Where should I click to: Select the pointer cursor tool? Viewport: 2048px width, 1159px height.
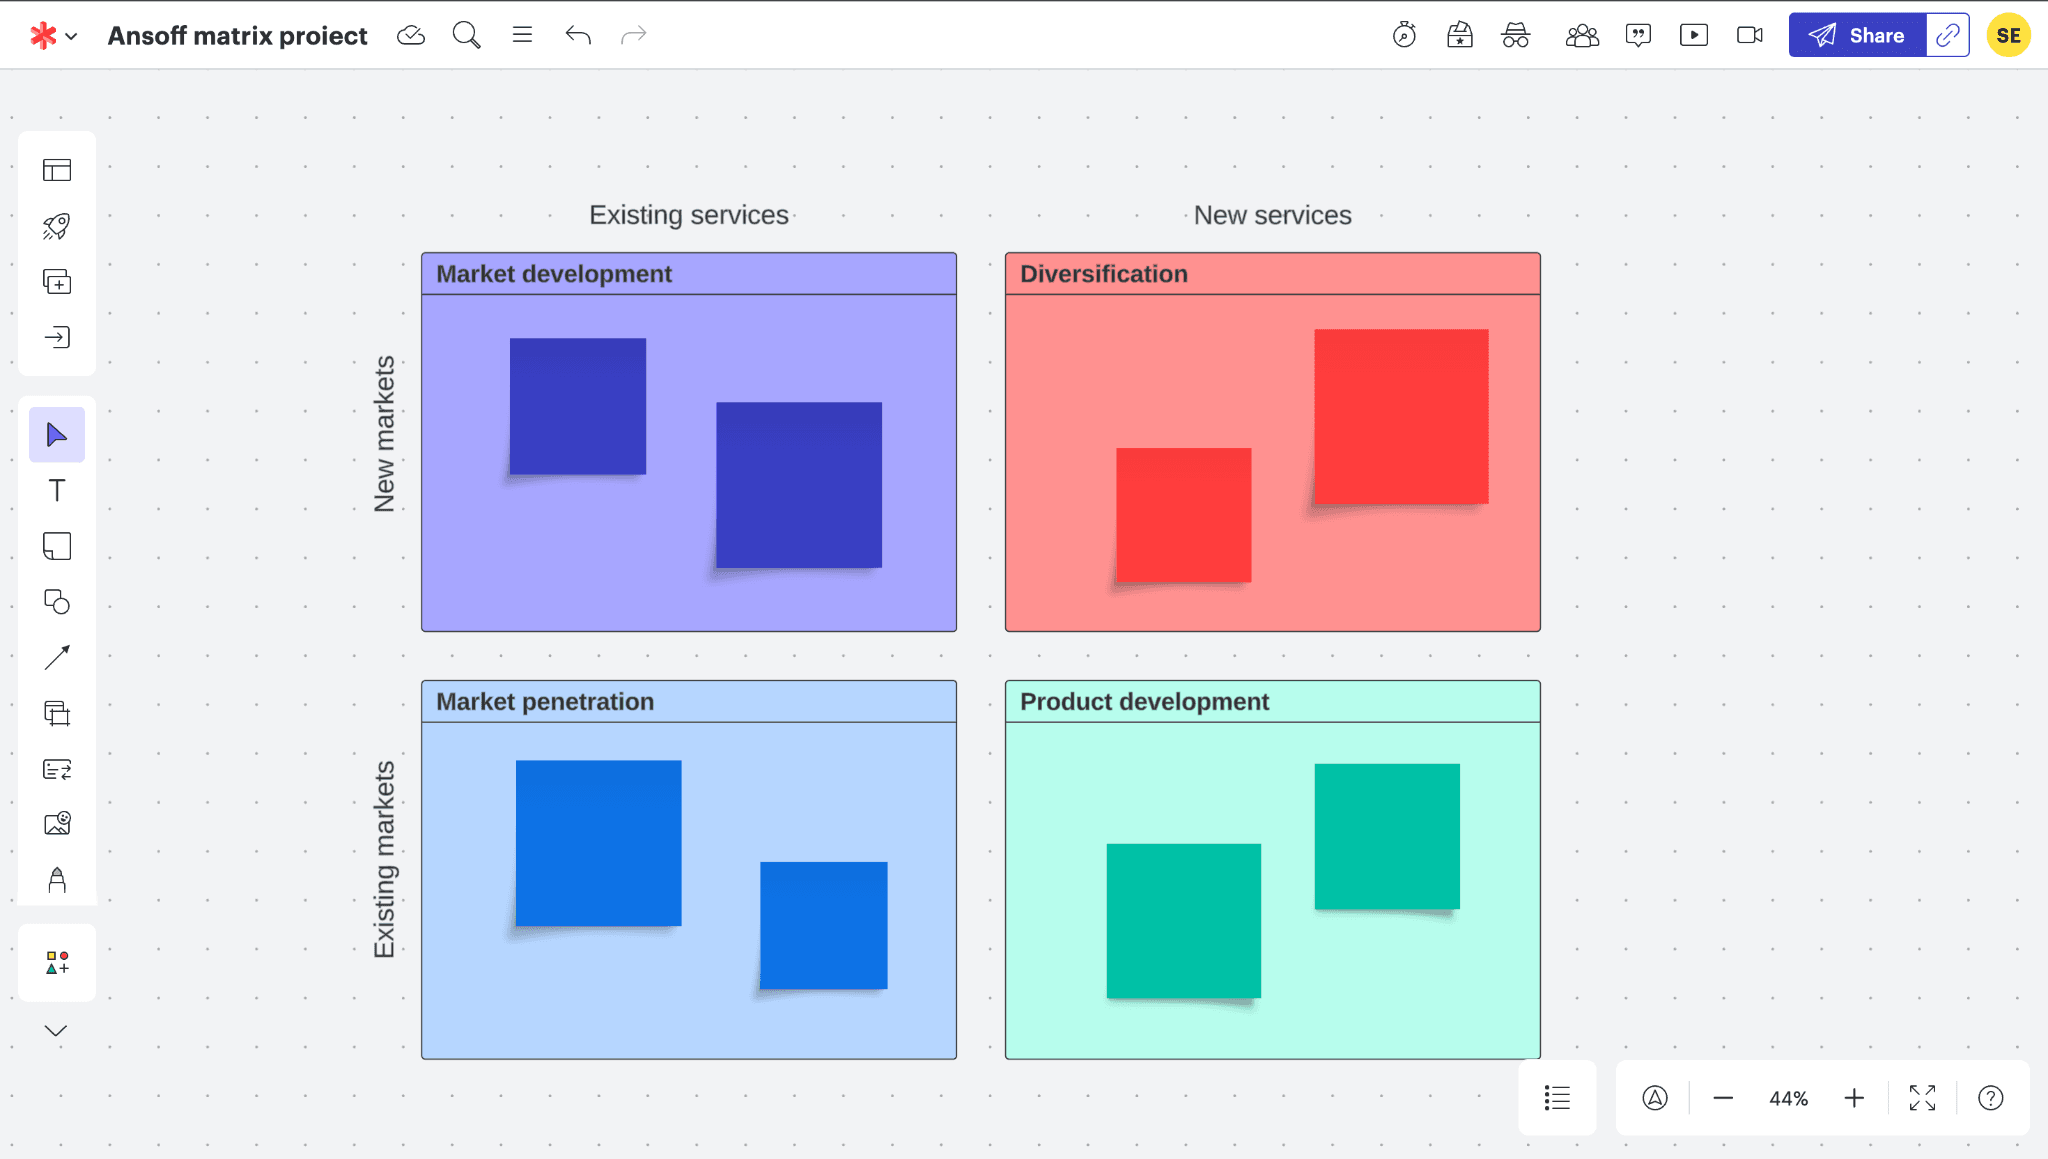click(57, 435)
